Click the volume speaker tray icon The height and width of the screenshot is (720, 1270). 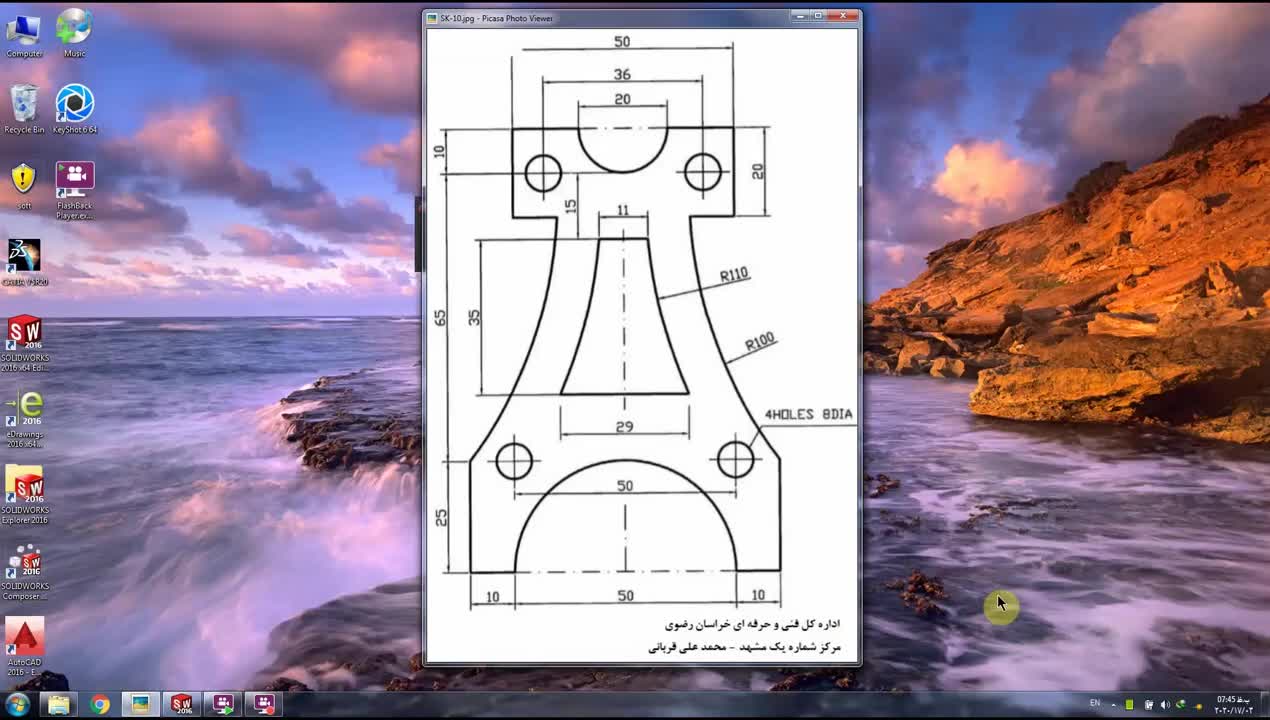(1164, 705)
